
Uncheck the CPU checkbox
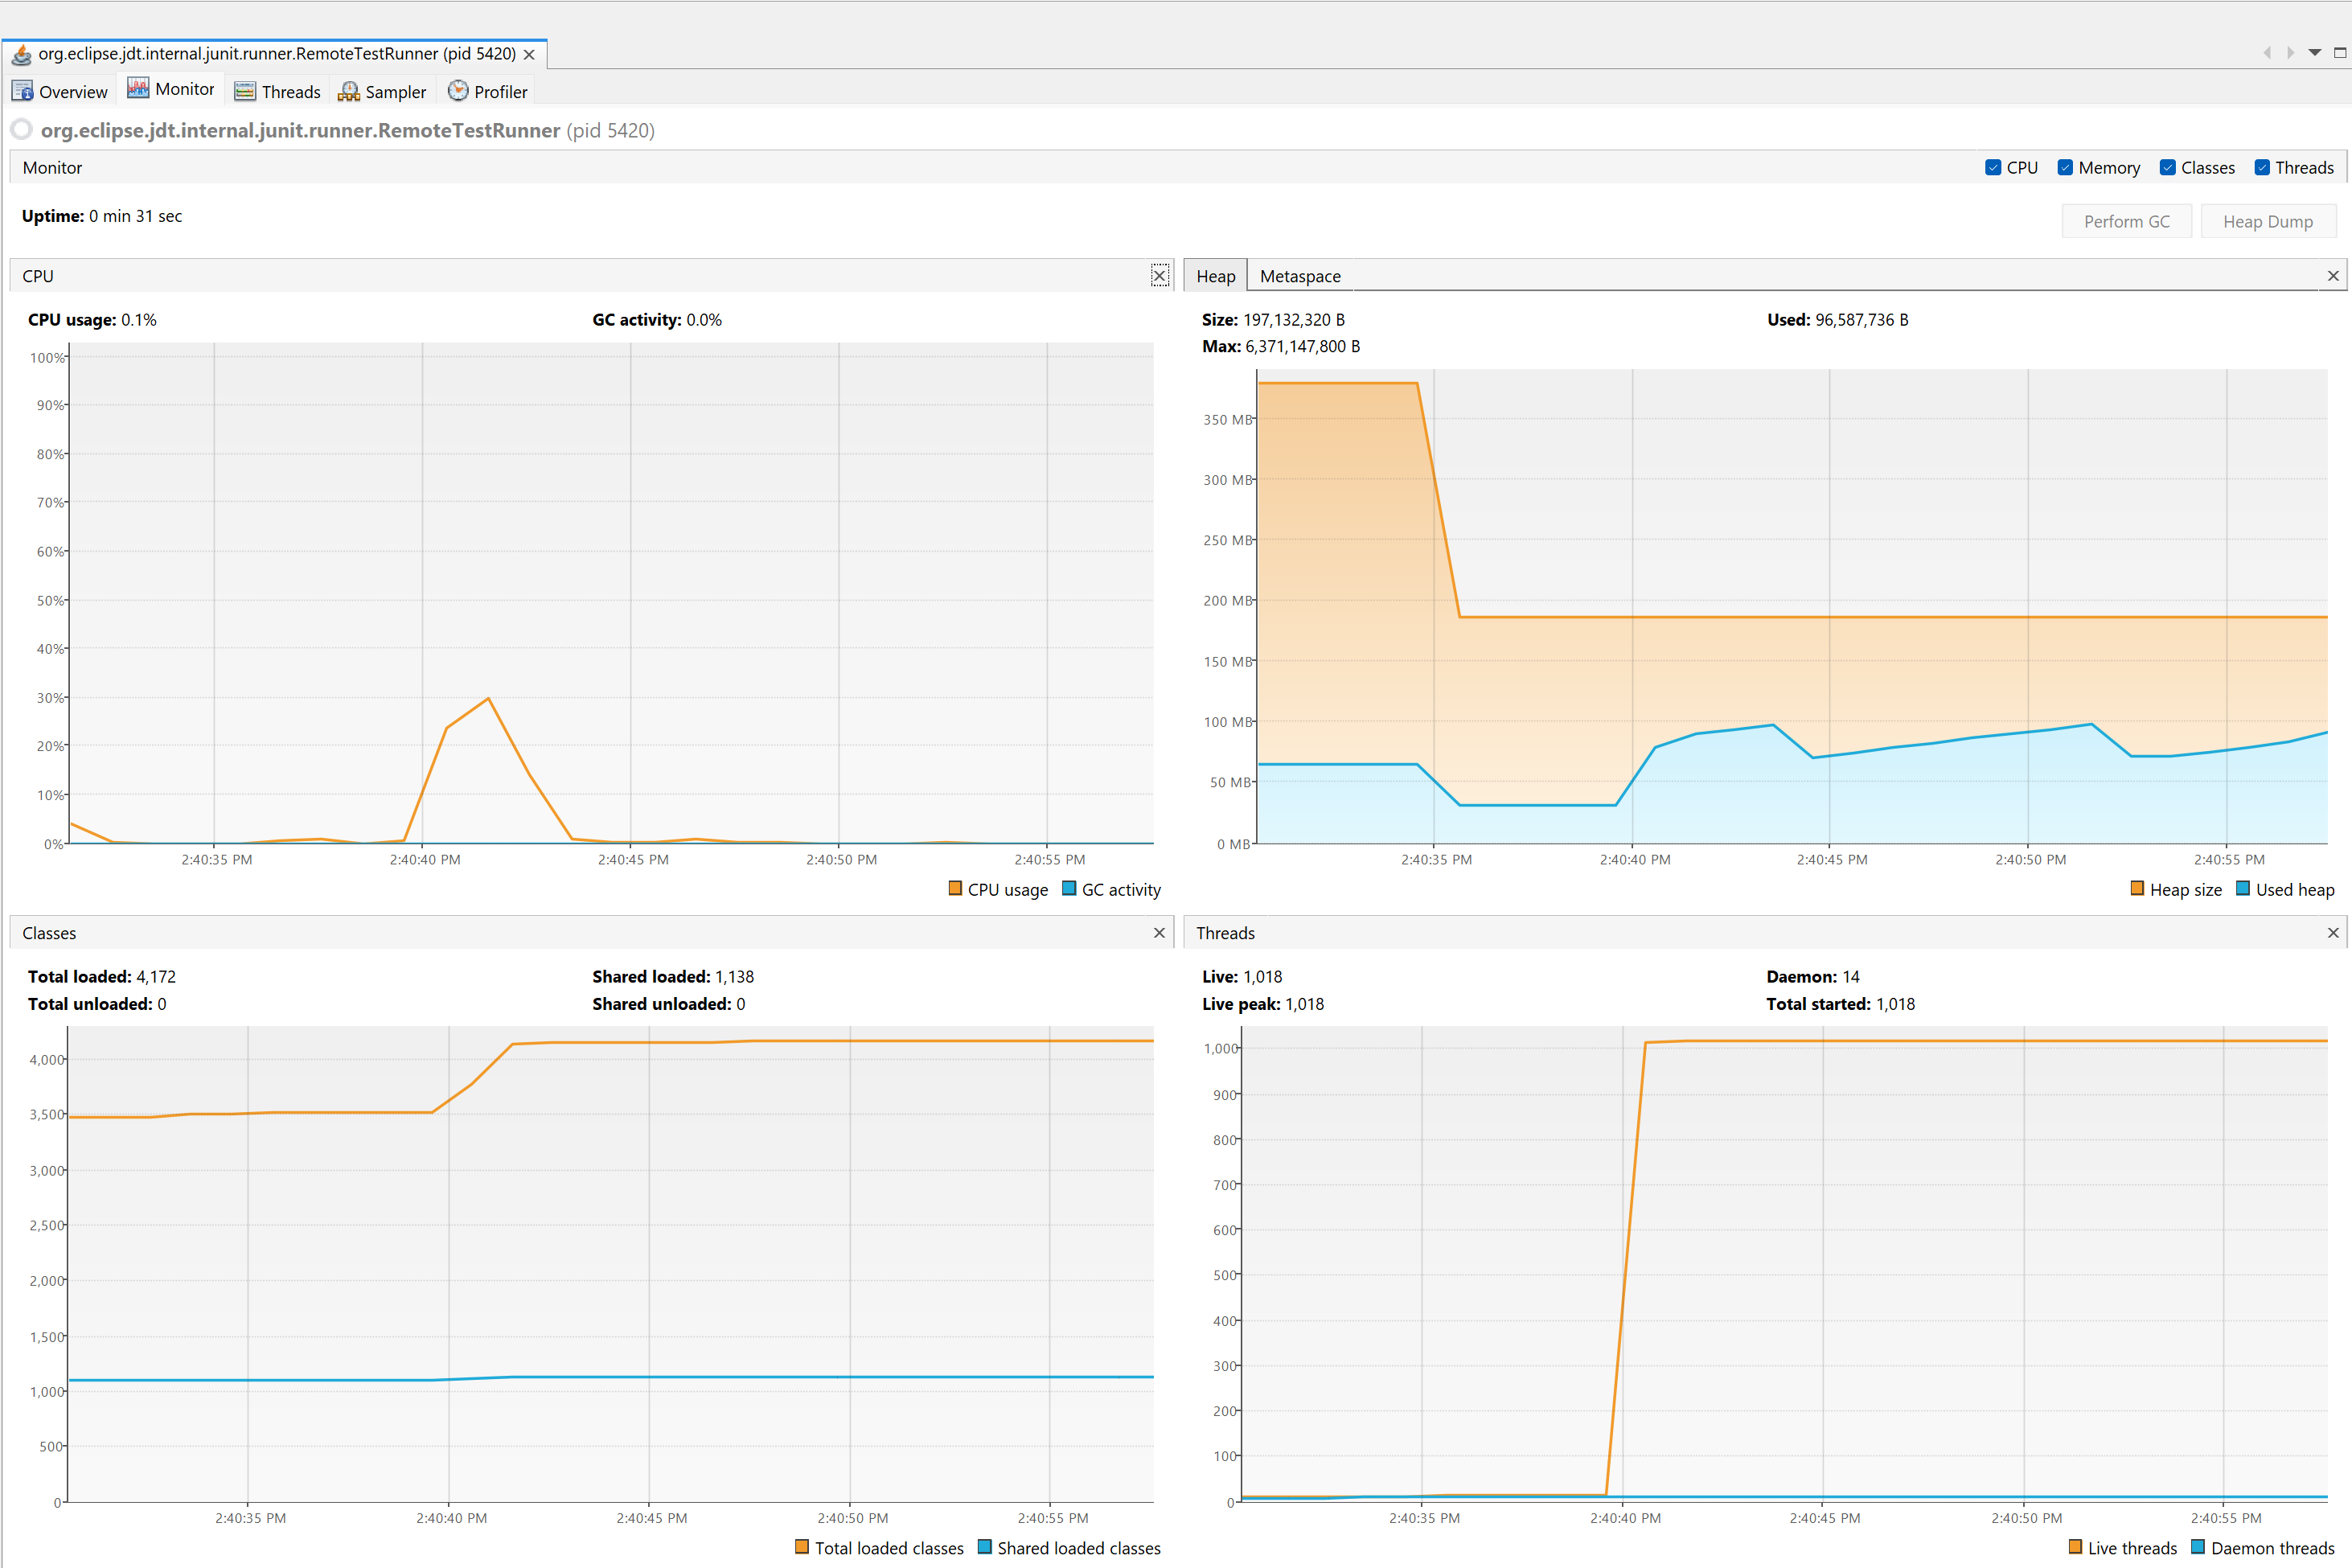click(x=1993, y=168)
